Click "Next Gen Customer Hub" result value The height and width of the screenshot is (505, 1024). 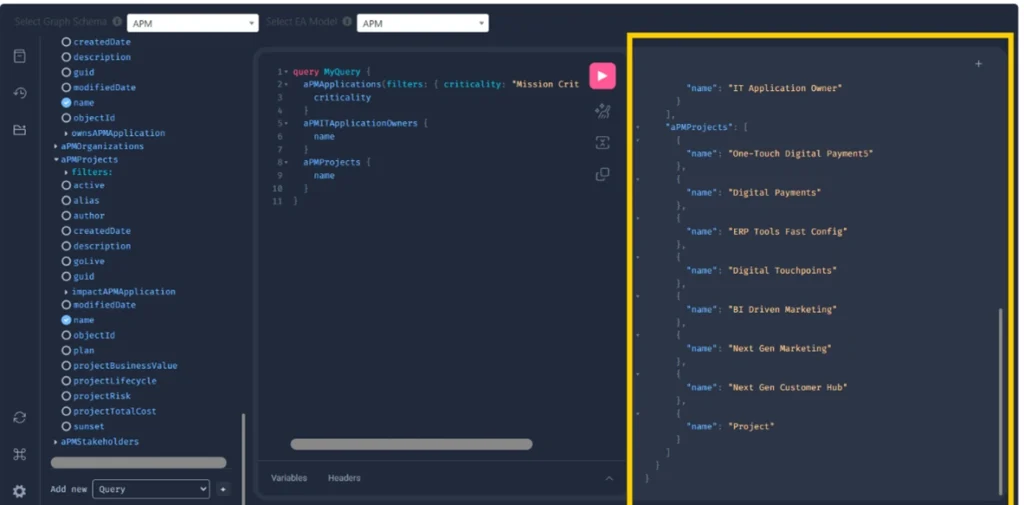(x=788, y=387)
